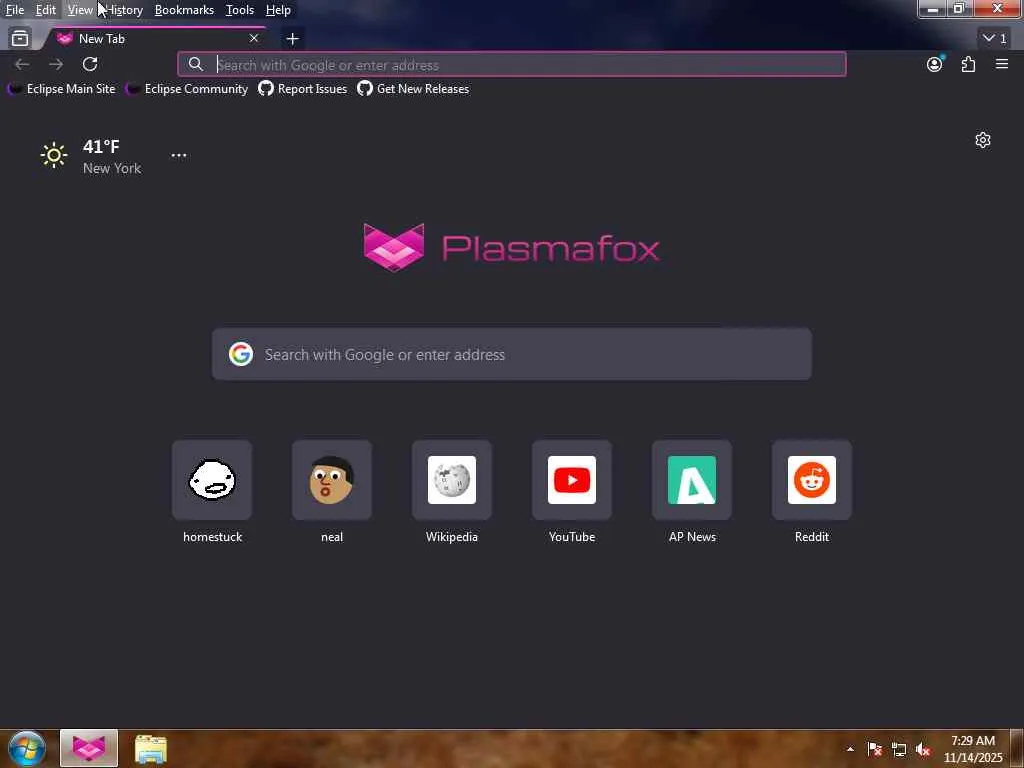This screenshot has height=768, width=1024.
Task: Show hidden system tray icons
Action: [850, 749]
